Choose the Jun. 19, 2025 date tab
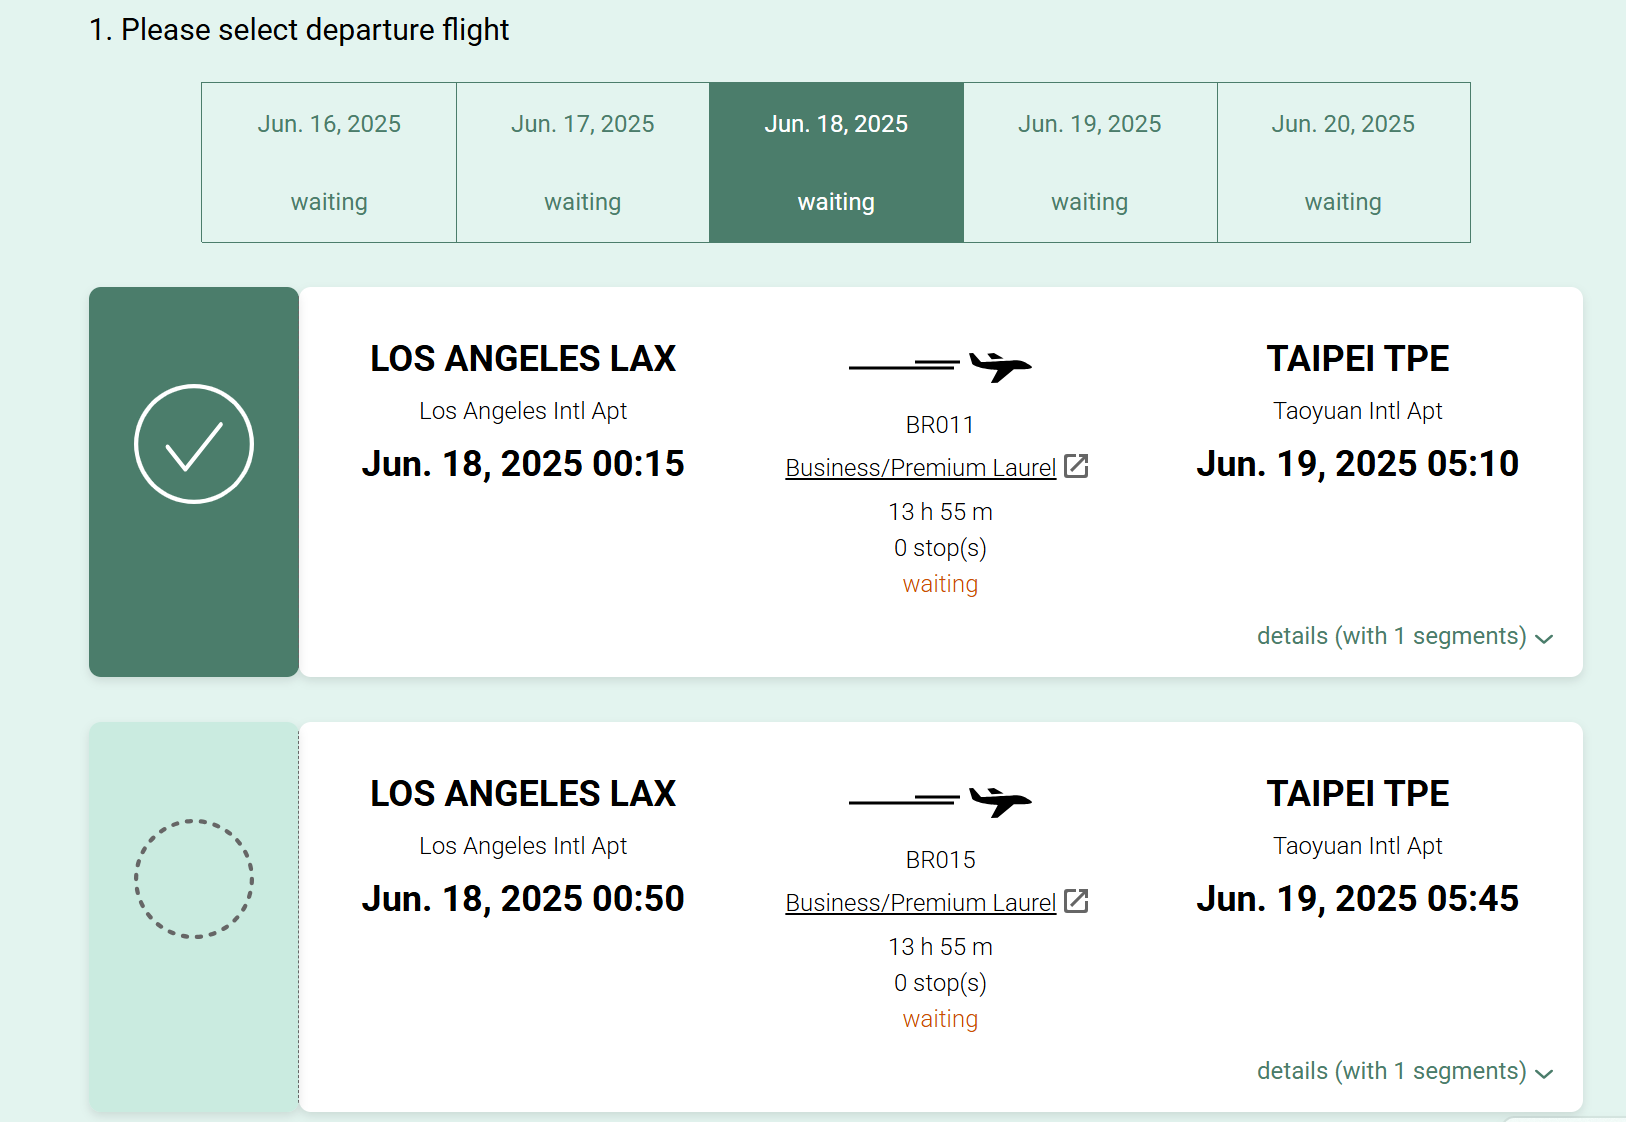Image resolution: width=1626 pixels, height=1122 pixels. (1090, 162)
